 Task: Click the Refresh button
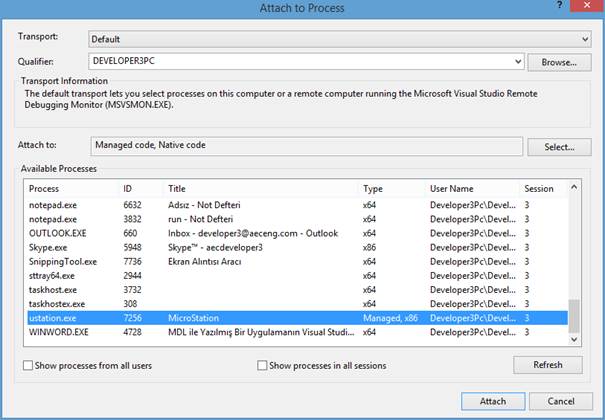[x=548, y=365]
